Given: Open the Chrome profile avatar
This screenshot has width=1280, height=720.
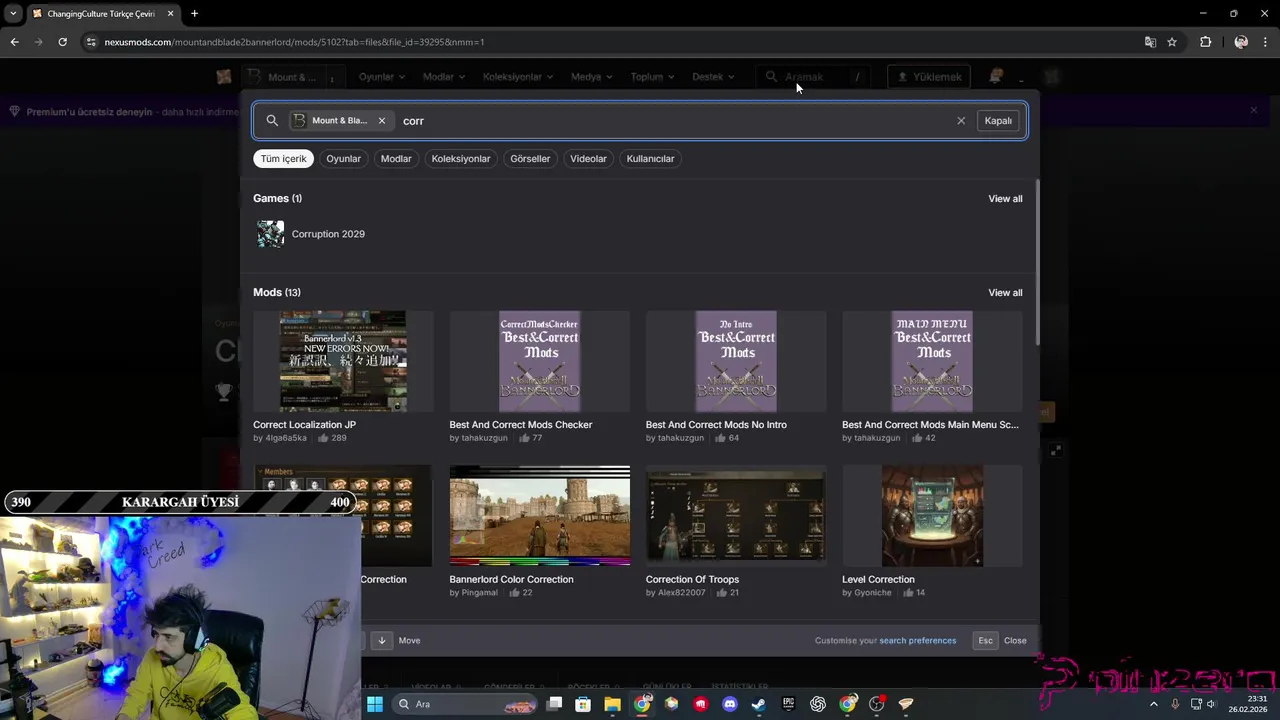Looking at the screenshot, I should tap(1241, 42).
